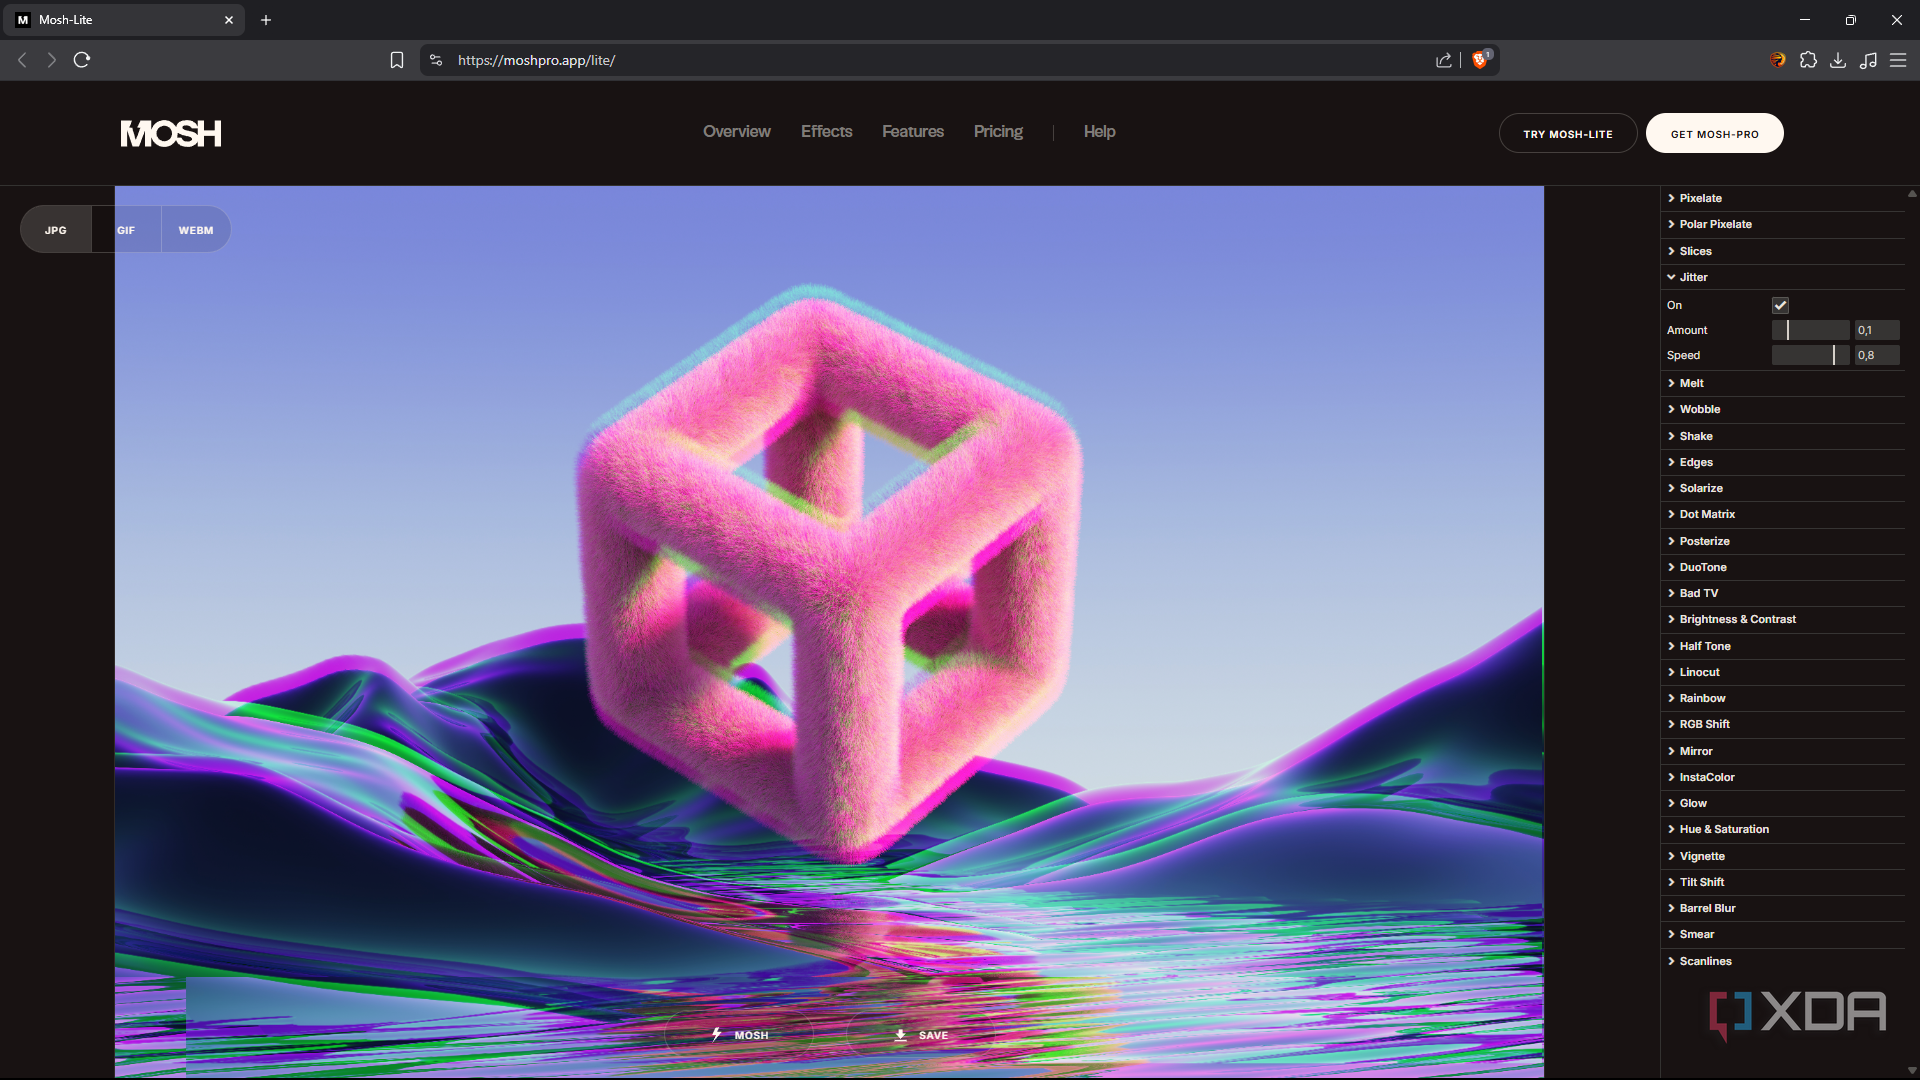Select the WEBM export format
The image size is (1920, 1080).
pyautogui.click(x=196, y=230)
